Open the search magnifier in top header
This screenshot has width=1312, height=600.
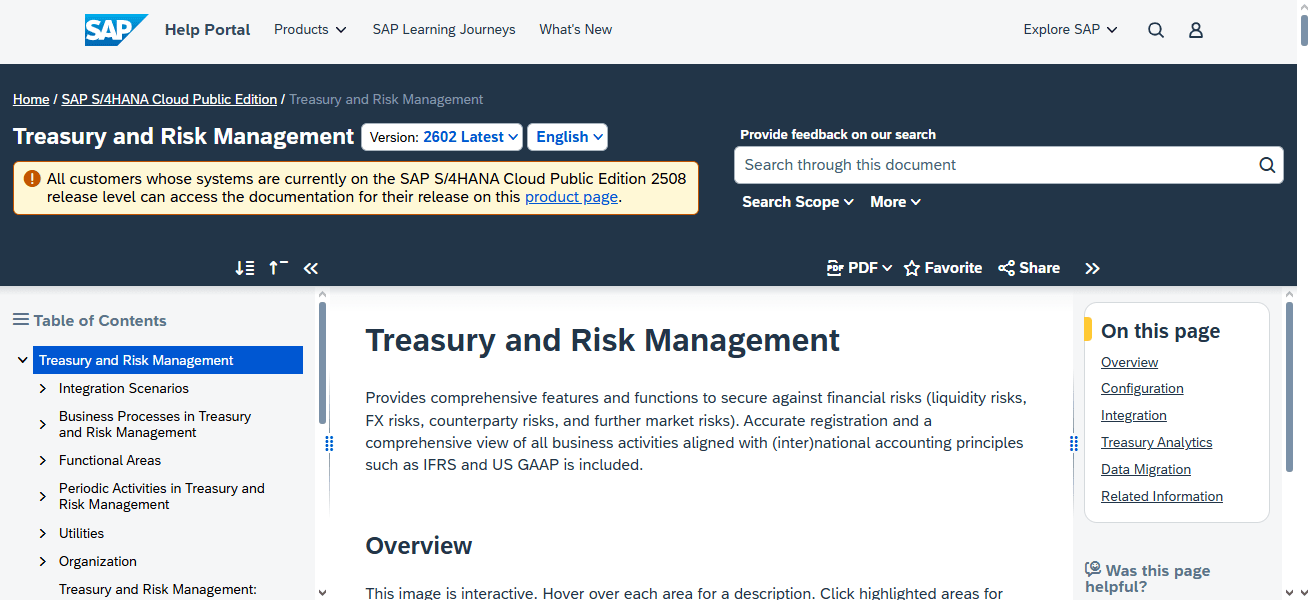pos(1156,30)
